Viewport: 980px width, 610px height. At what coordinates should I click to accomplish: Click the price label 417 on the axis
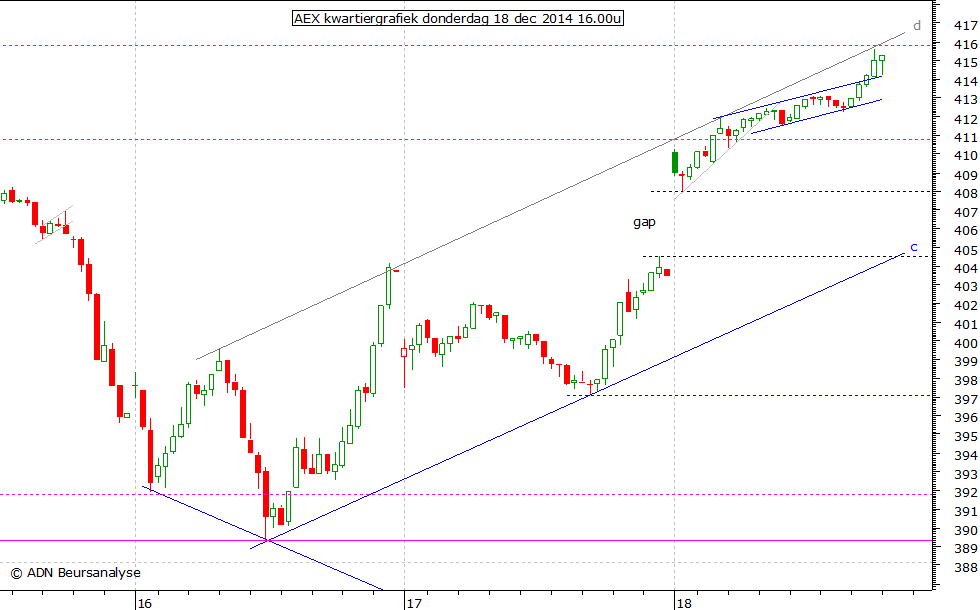coord(966,26)
